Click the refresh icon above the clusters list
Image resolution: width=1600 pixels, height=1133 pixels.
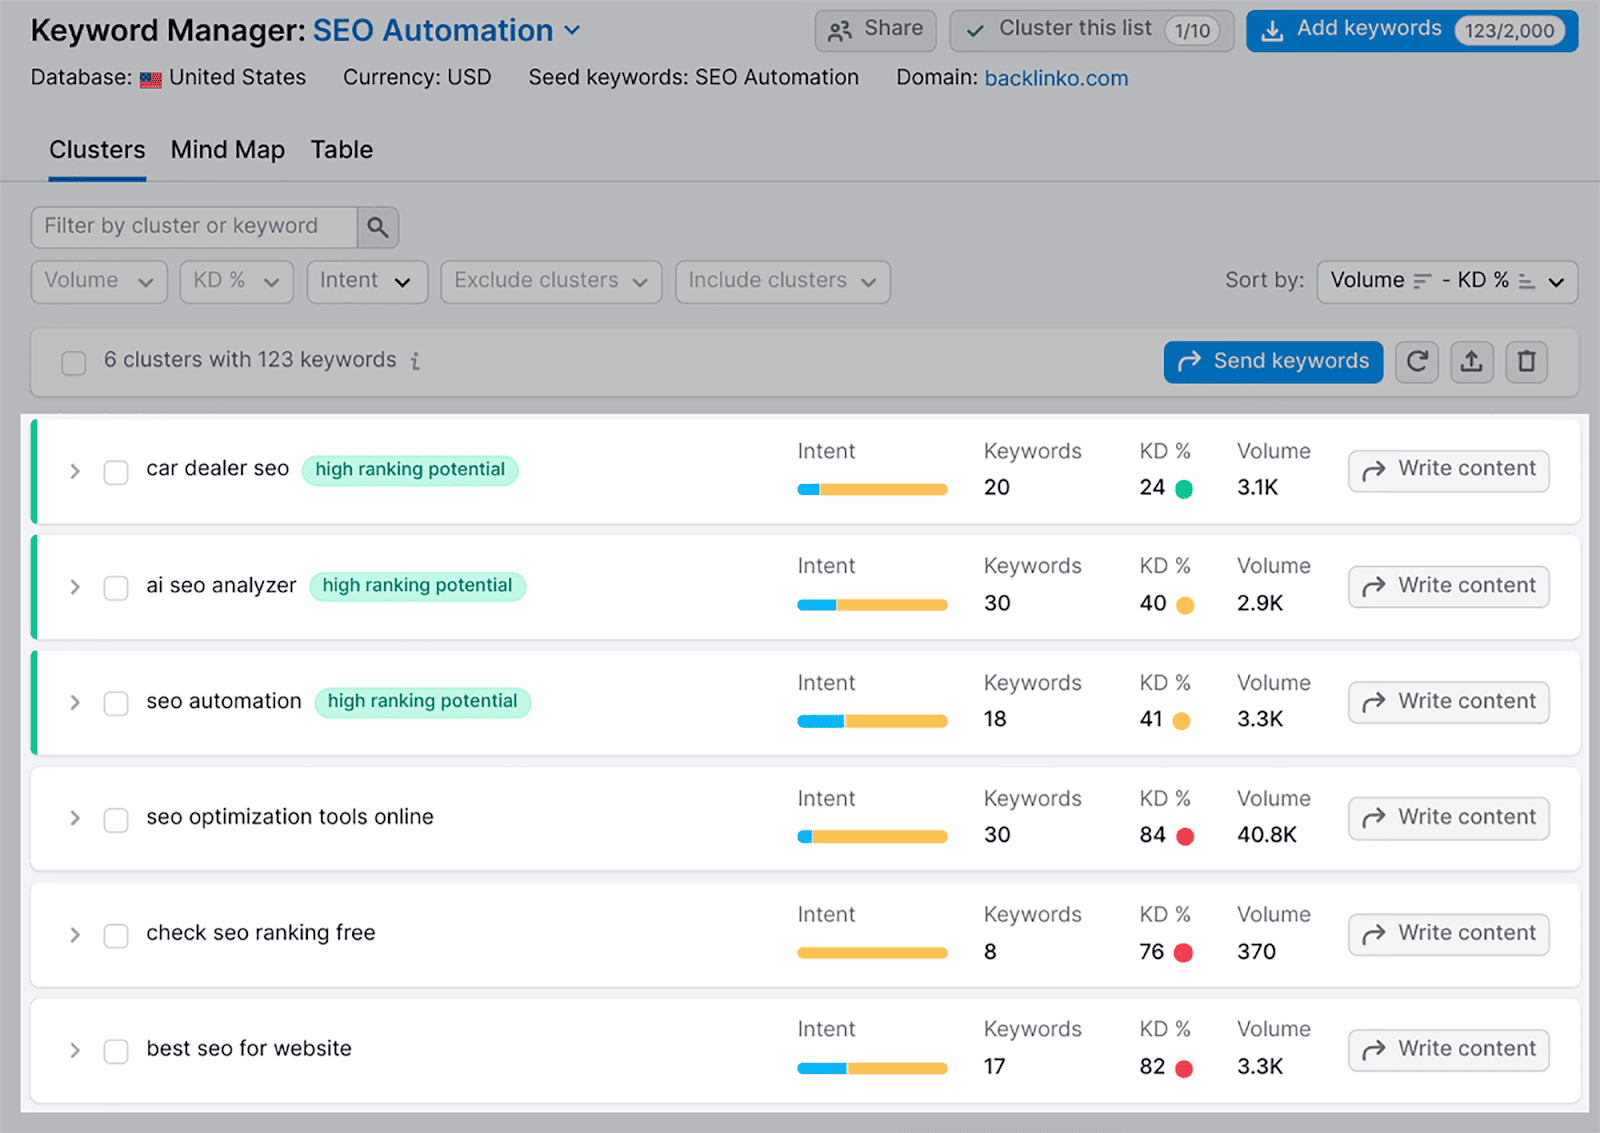tap(1416, 361)
